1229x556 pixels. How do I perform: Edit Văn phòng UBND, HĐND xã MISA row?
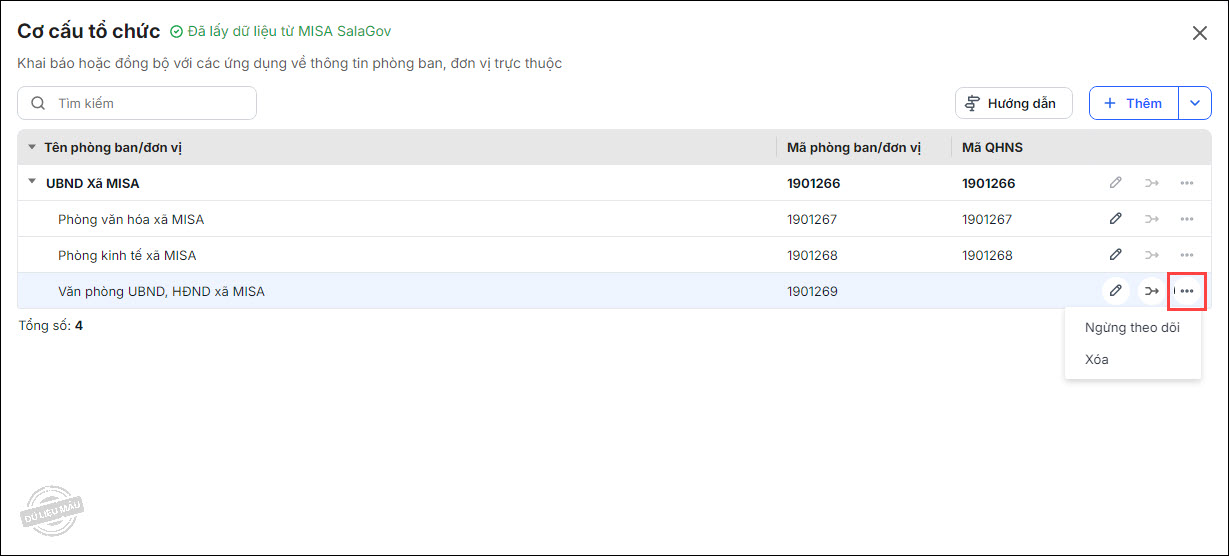pyautogui.click(x=1115, y=291)
